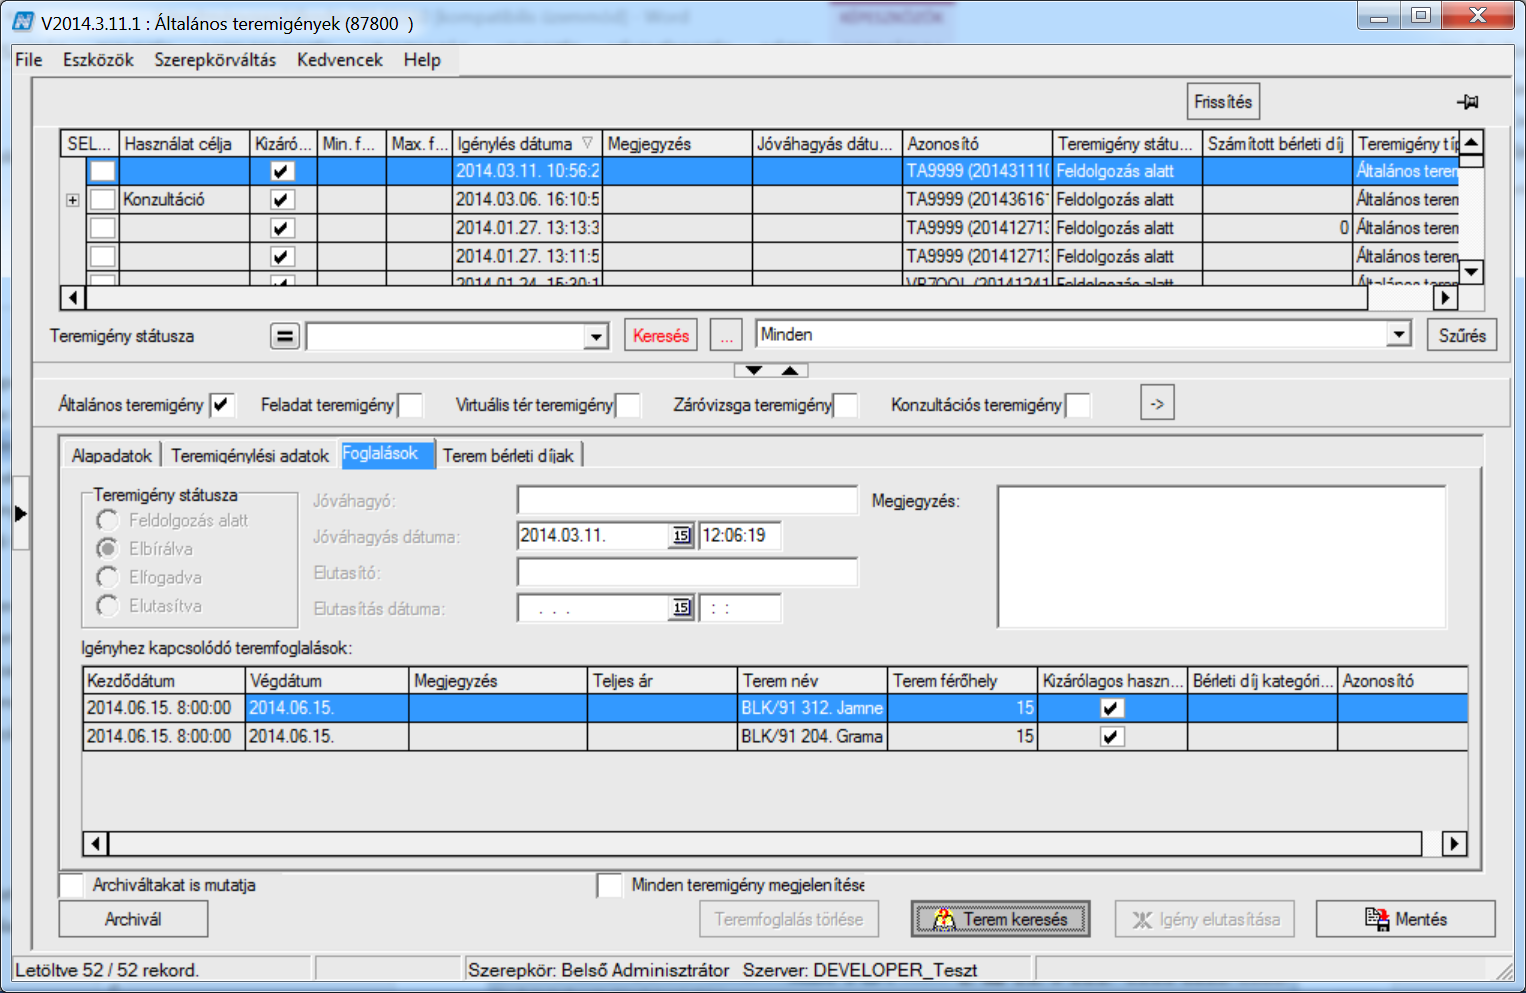Toggle Kizárólagos haszn. for BLK/91 204 row
The width and height of the screenshot is (1526, 993).
[1112, 737]
